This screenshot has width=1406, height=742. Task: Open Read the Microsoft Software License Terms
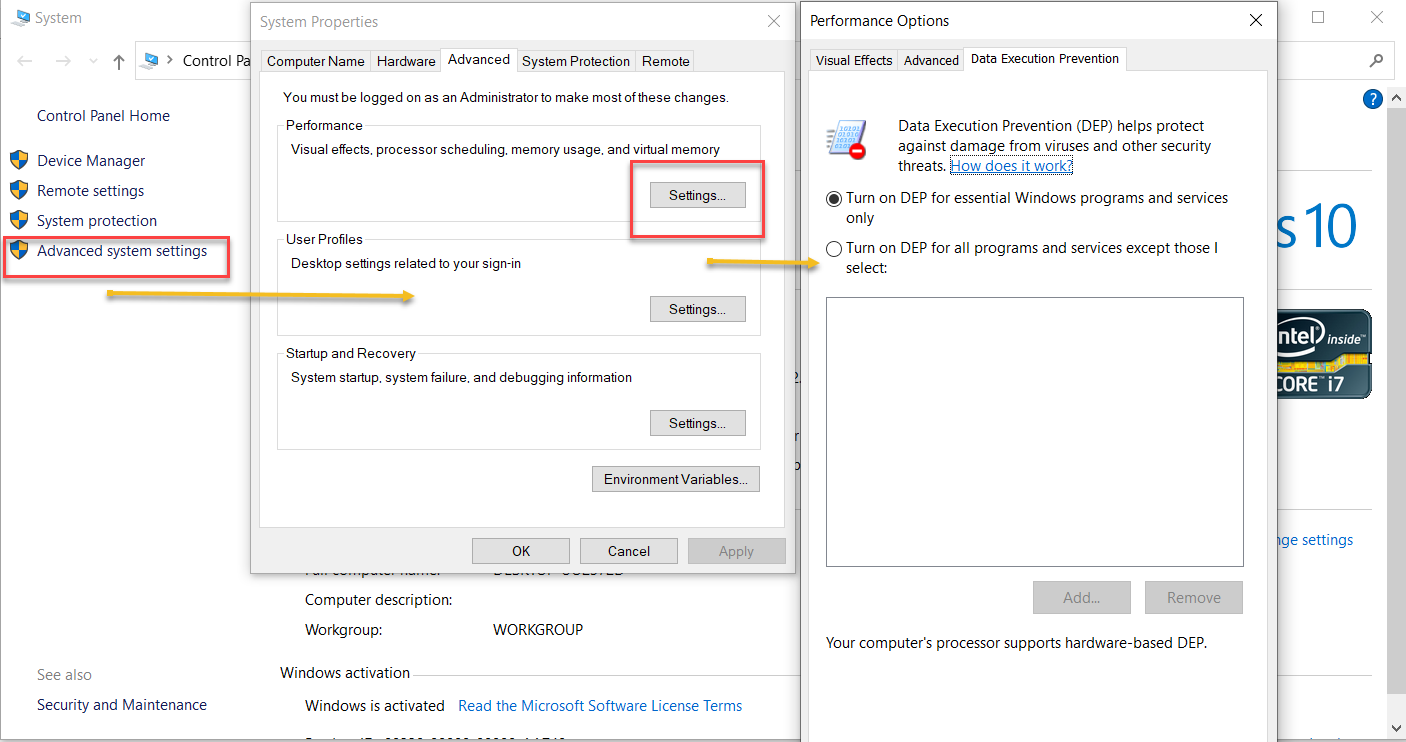pos(600,706)
